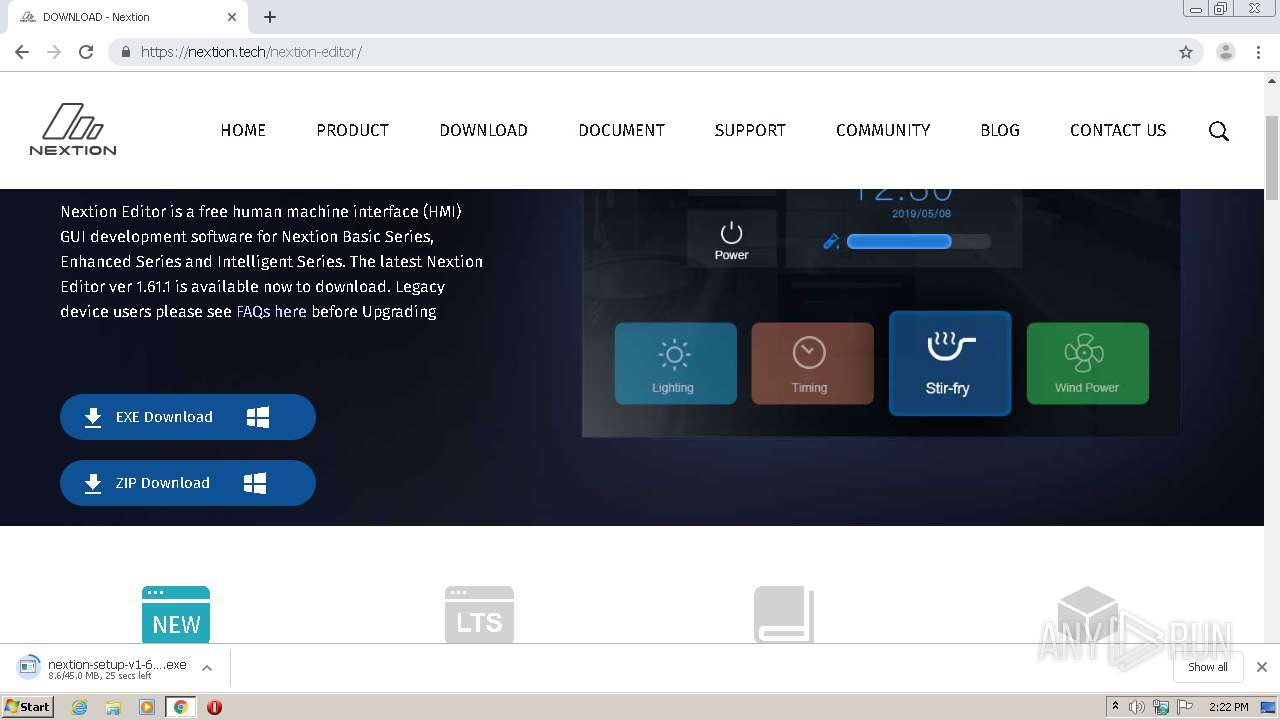Click the Lighting tile in demo image
Screen dimensions: 1280x720
click(675, 363)
